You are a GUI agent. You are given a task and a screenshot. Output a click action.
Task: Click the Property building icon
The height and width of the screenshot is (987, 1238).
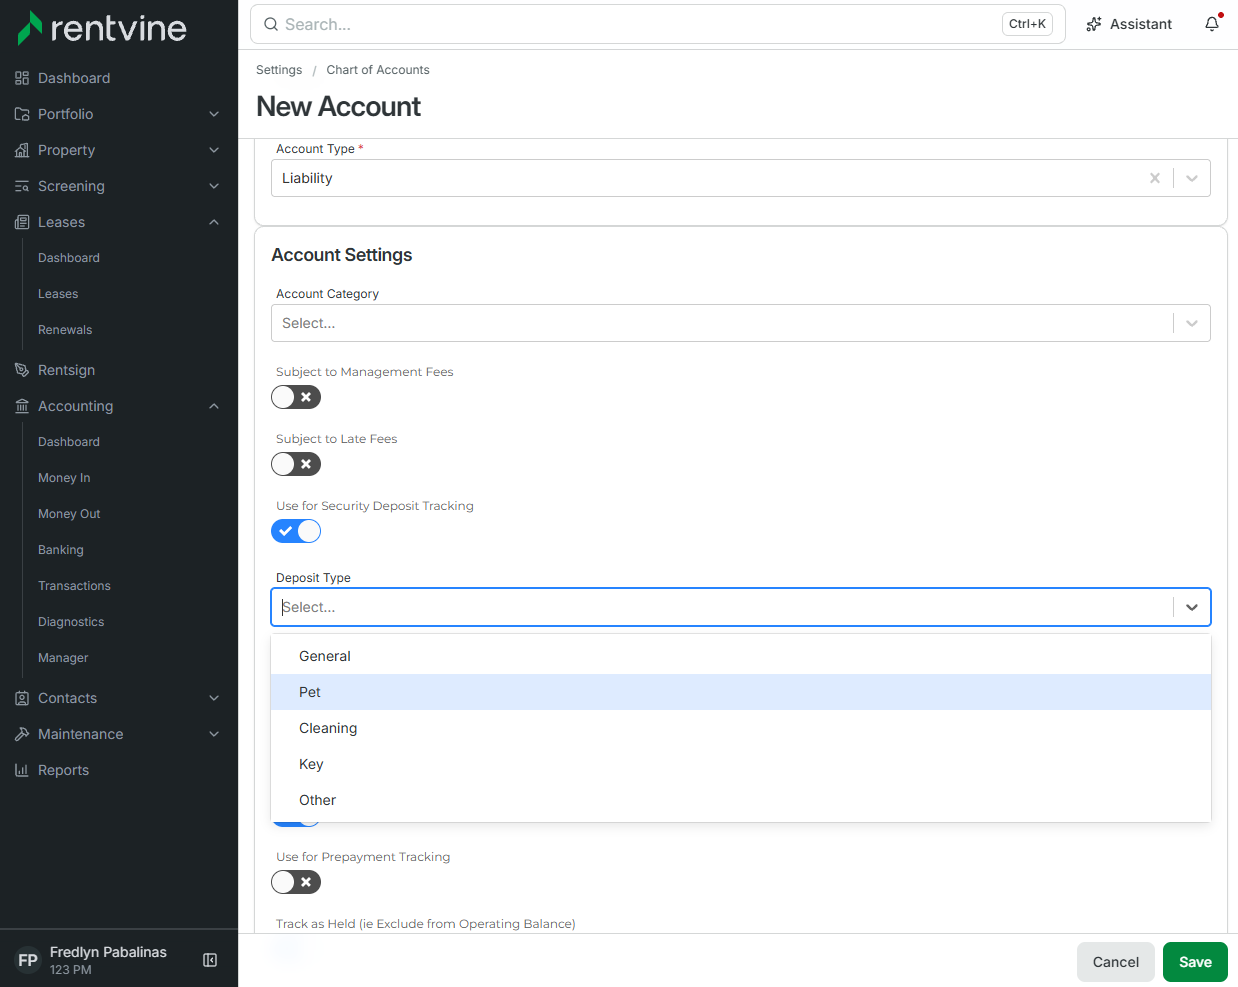(22, 150)
